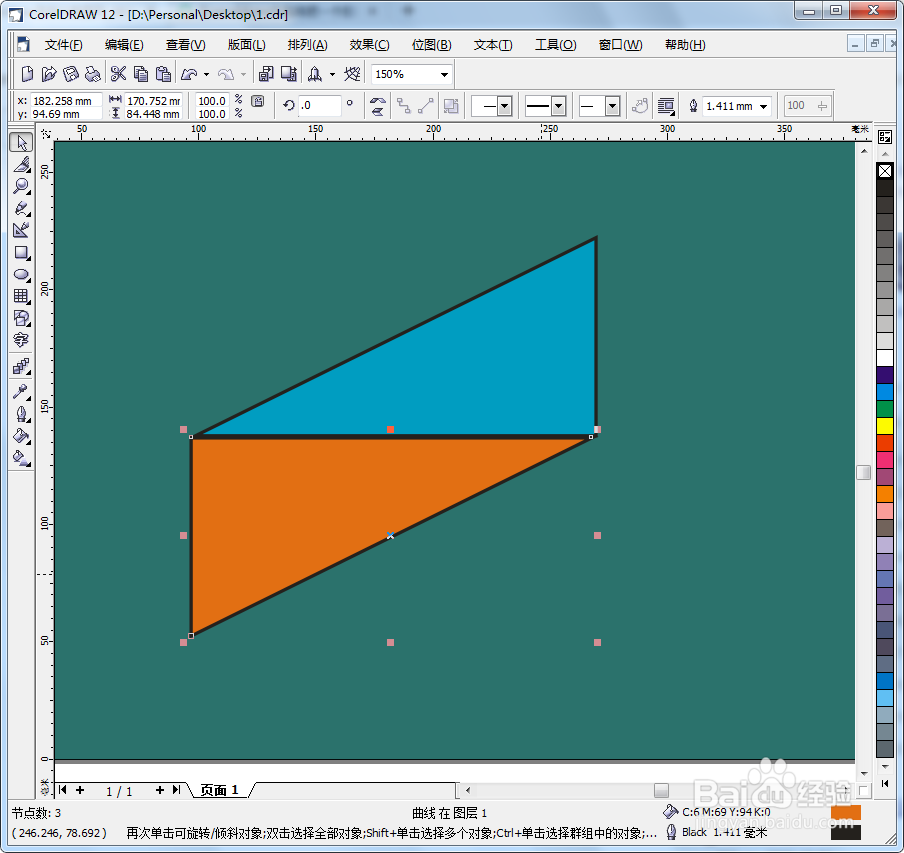Image resolution: width=904 pixels, height=853 pixels.
Task: Click the New document icon
Action: 27,74
